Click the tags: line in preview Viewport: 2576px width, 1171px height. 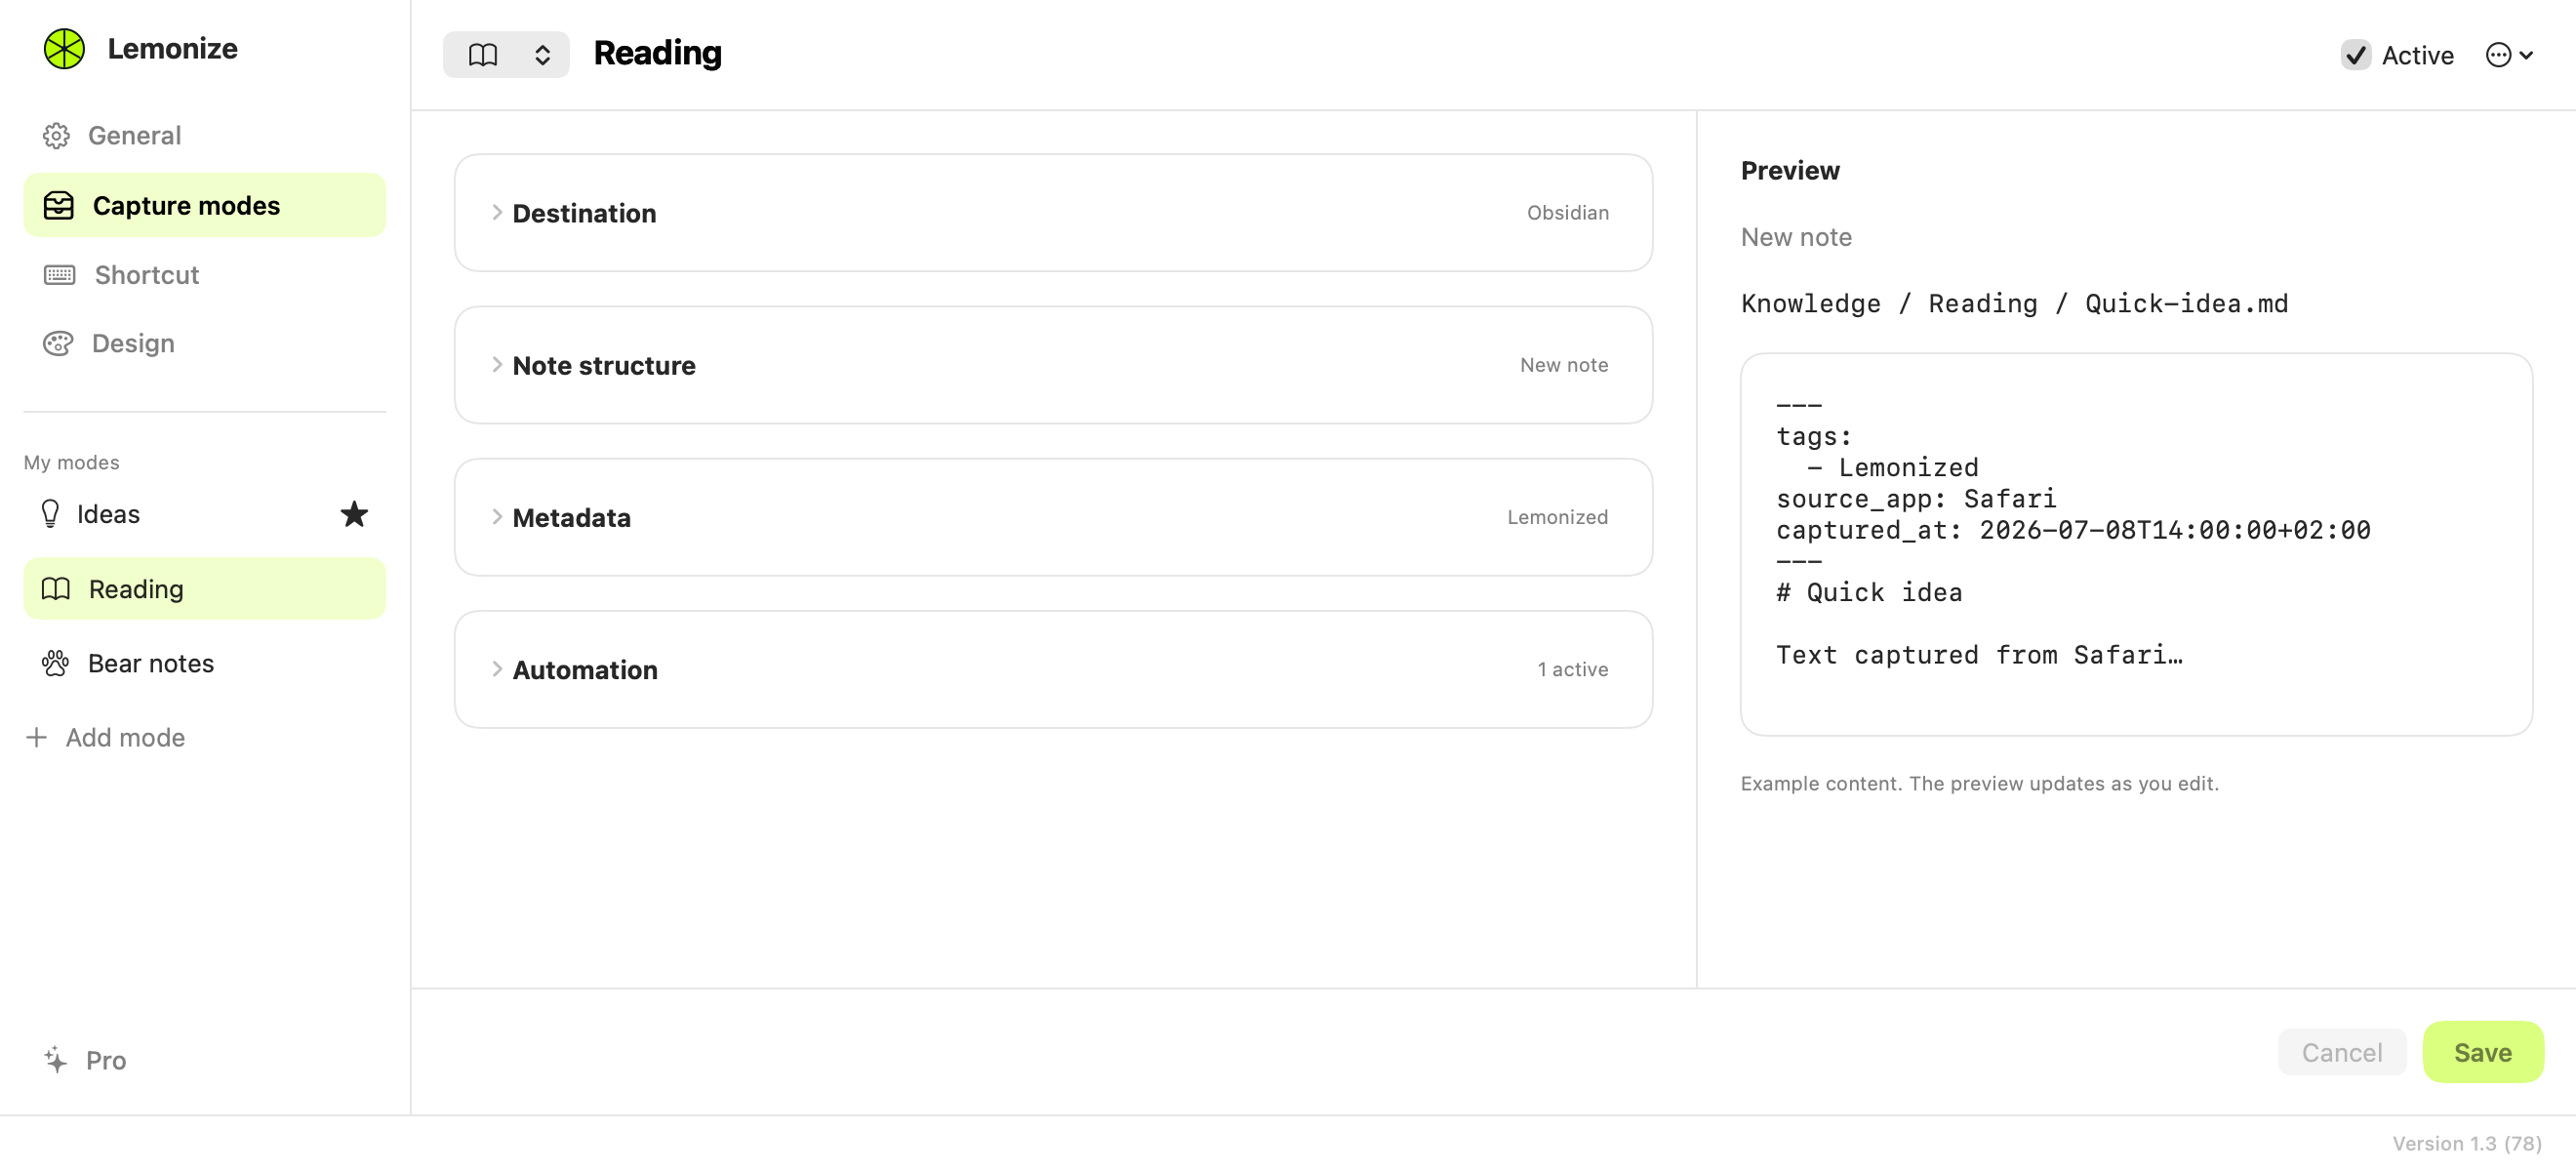coord(1813,437)
